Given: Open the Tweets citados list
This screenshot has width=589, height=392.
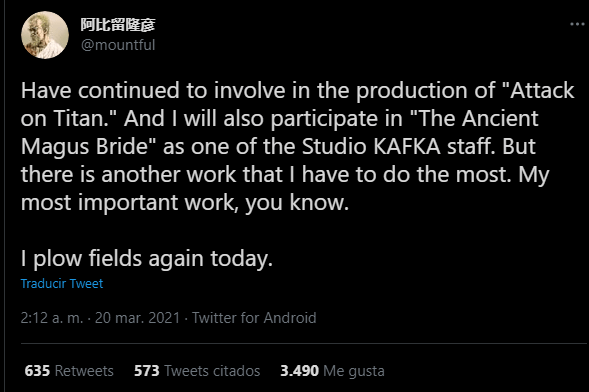Looking at the screenshot, I should click(x=212, y=371).
